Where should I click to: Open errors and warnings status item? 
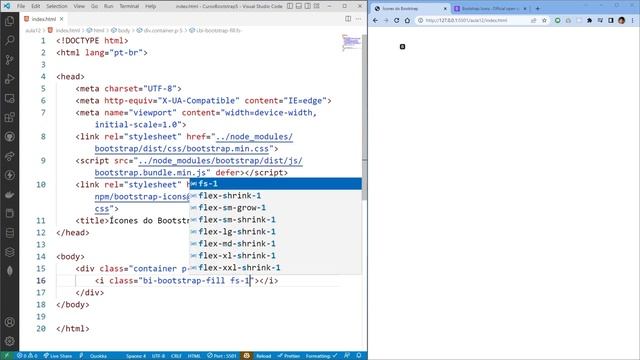click(27, 356)
